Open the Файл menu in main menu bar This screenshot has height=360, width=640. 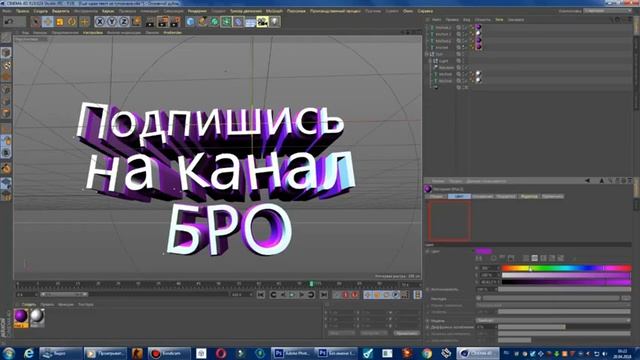point(7,11)
